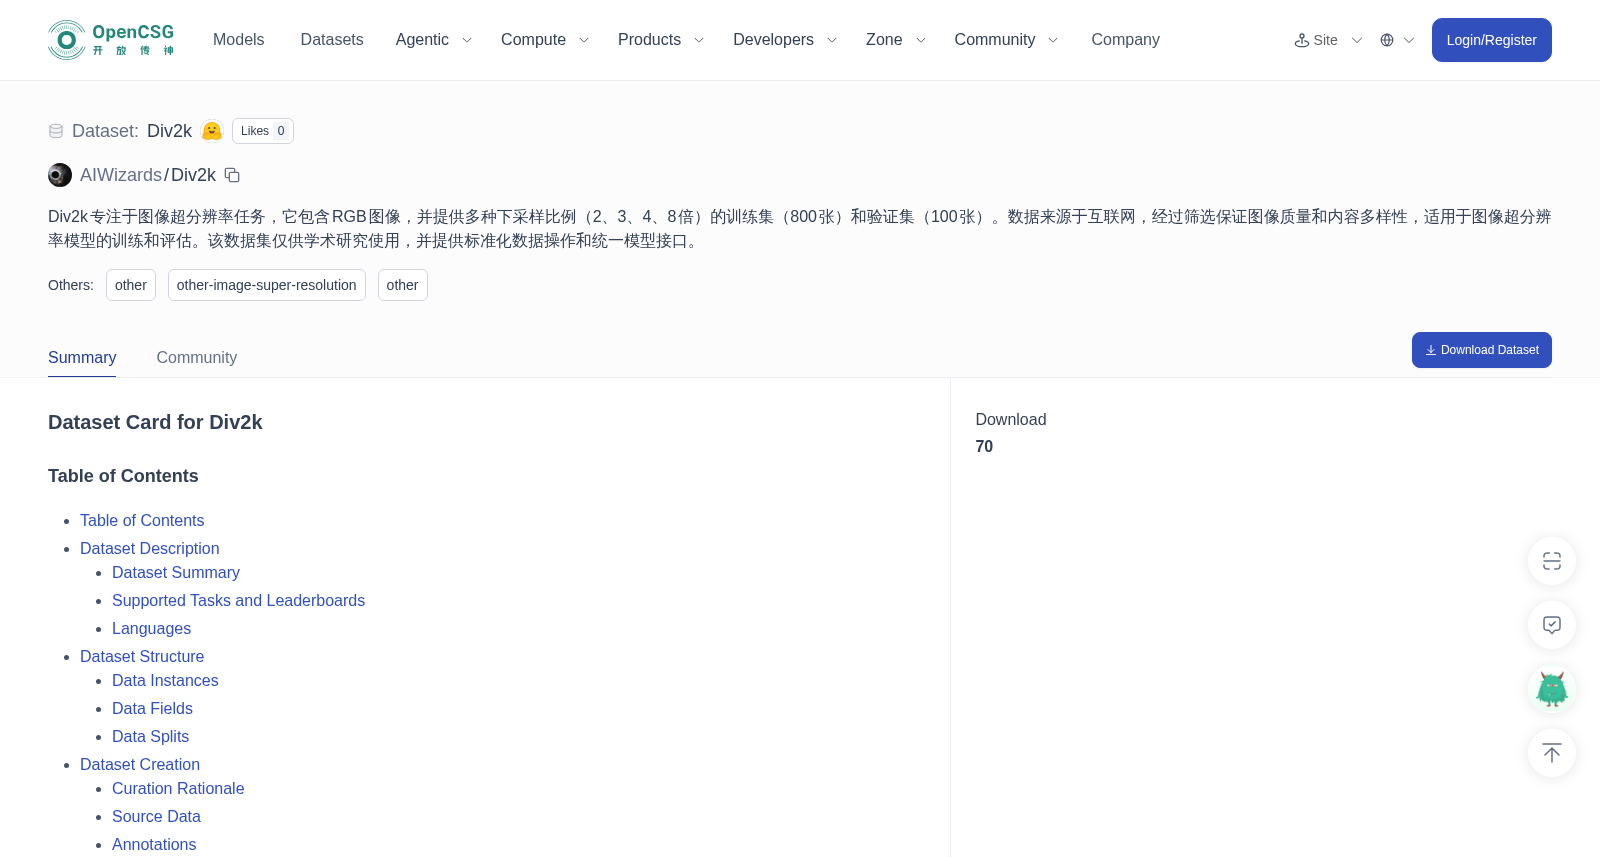Click the other-image-super-resolution tag
This screenshot has width=1600, height=857.
click(x=267, y=285)
